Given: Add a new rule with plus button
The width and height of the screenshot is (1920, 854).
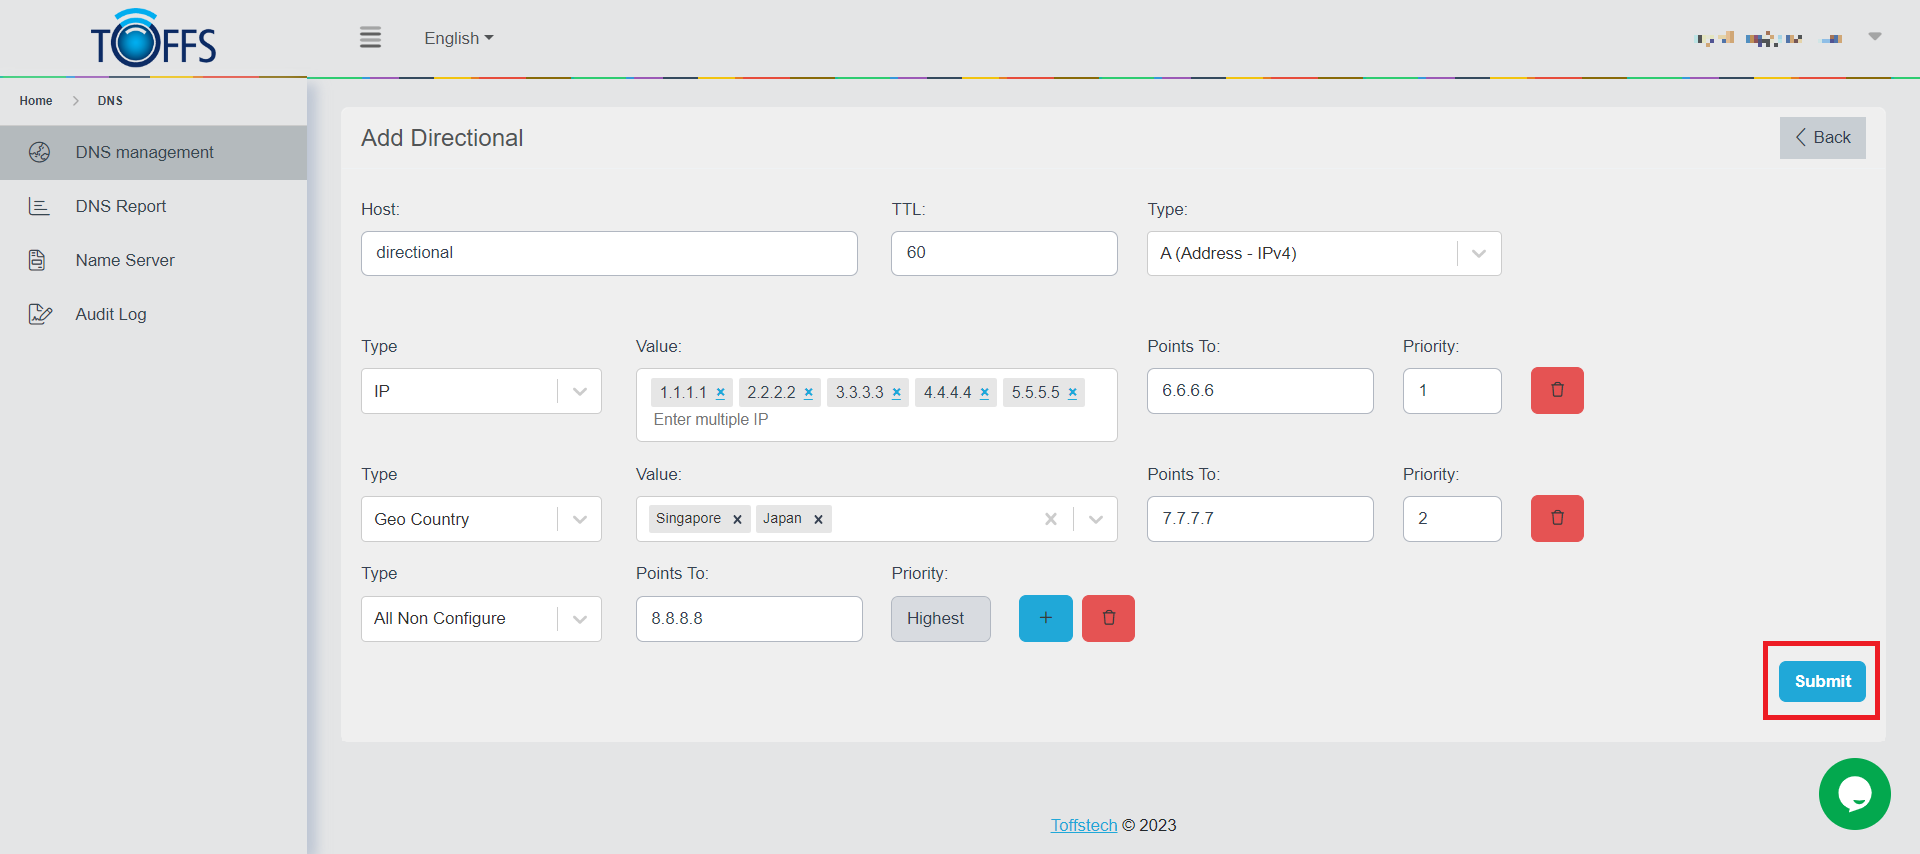Looking at the screenshot, I should (x=1045, y=618).
